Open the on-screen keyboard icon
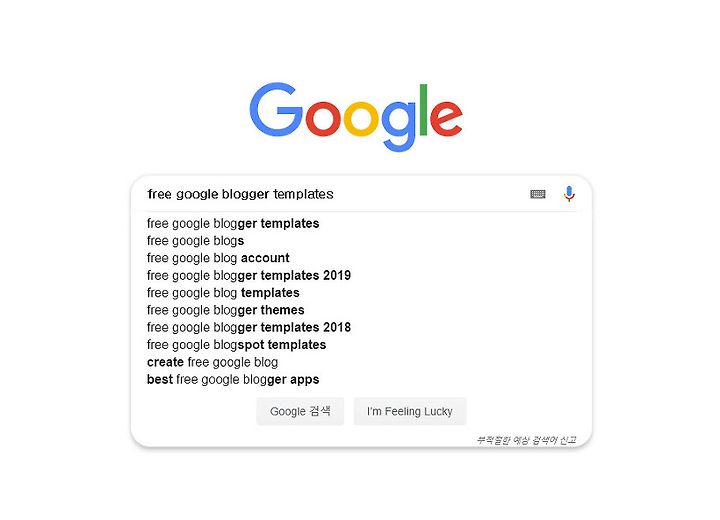Image resolution: width=720 pixels, height=520 pixels. (538, 194)
